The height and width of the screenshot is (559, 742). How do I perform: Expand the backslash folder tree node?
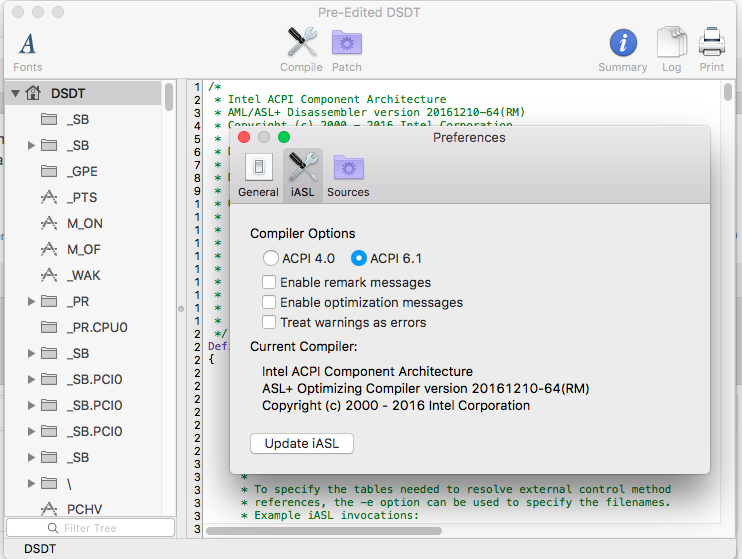[32, 483]
